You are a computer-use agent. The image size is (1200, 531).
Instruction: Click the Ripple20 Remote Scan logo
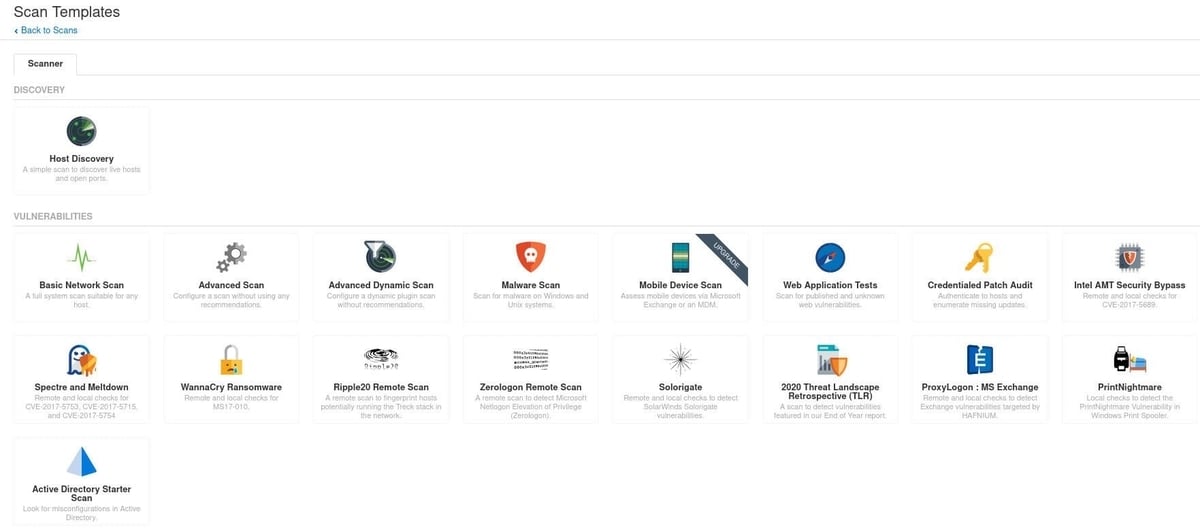pos(381,358)
